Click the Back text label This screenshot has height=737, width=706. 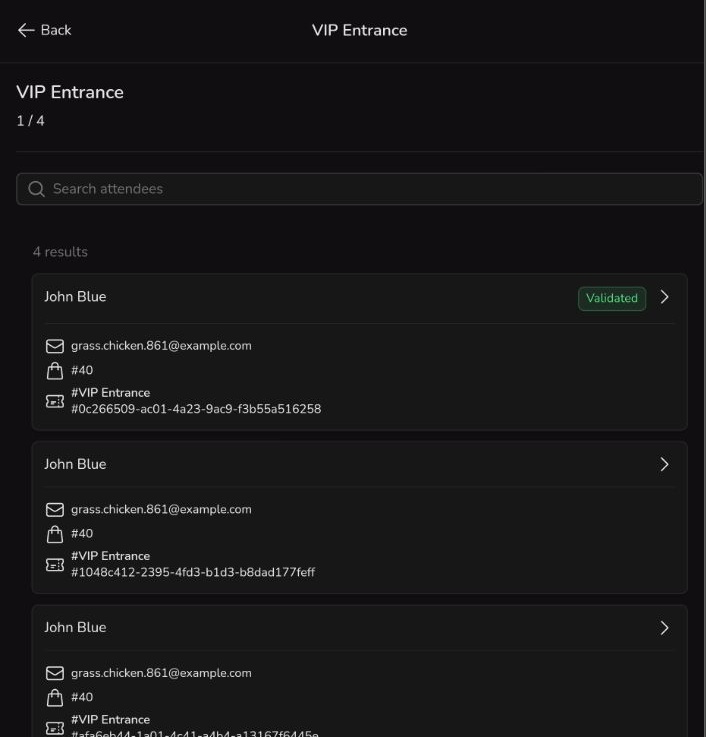click(56, 30)
